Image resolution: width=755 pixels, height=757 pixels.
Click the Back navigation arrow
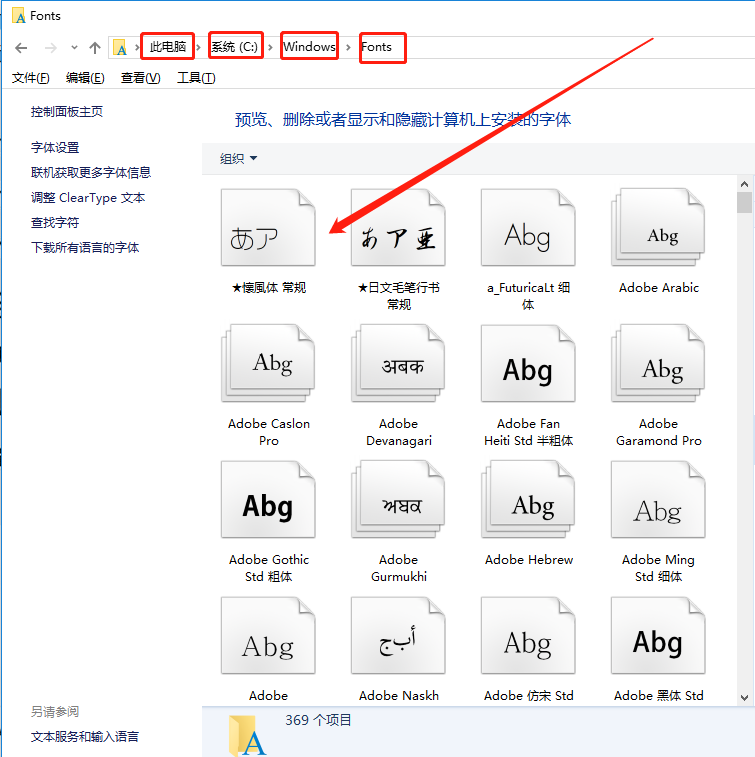pyautogui.click(x=21, y=47)
